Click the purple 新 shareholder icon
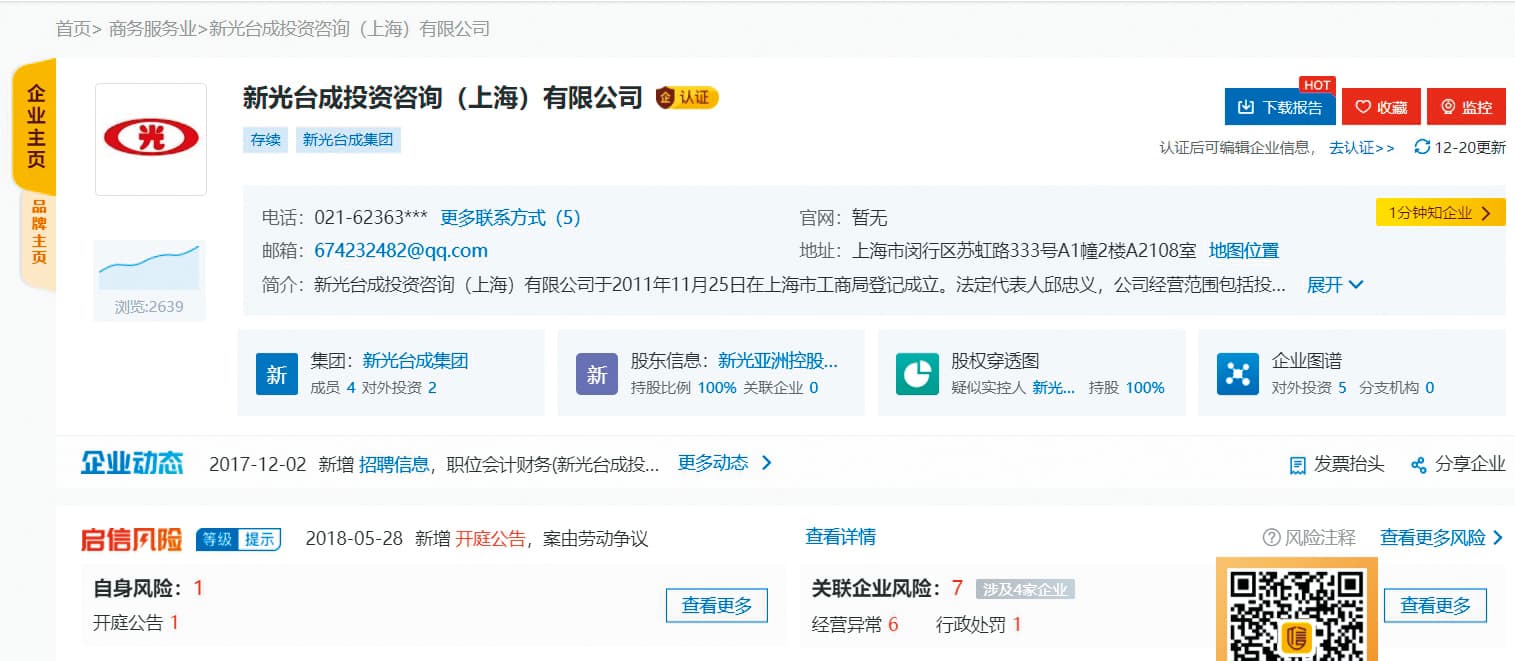This screenshot has width=1515, height=661. click(x=597, y=374)
